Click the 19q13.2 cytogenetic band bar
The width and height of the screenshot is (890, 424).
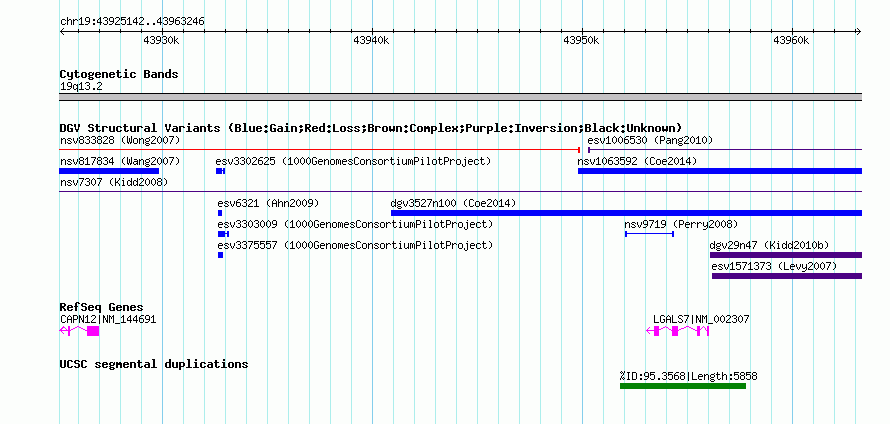point(461,97)
